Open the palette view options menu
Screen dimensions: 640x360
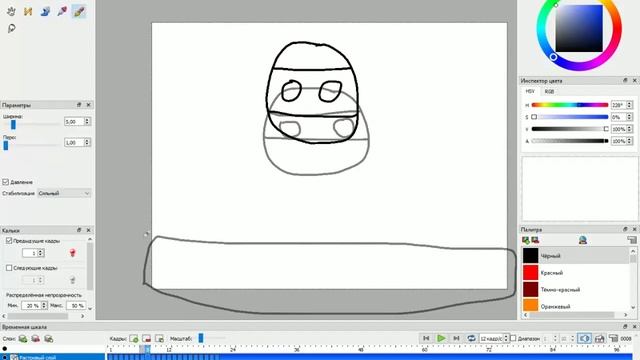pyautogui.click(x=632, y=240)
